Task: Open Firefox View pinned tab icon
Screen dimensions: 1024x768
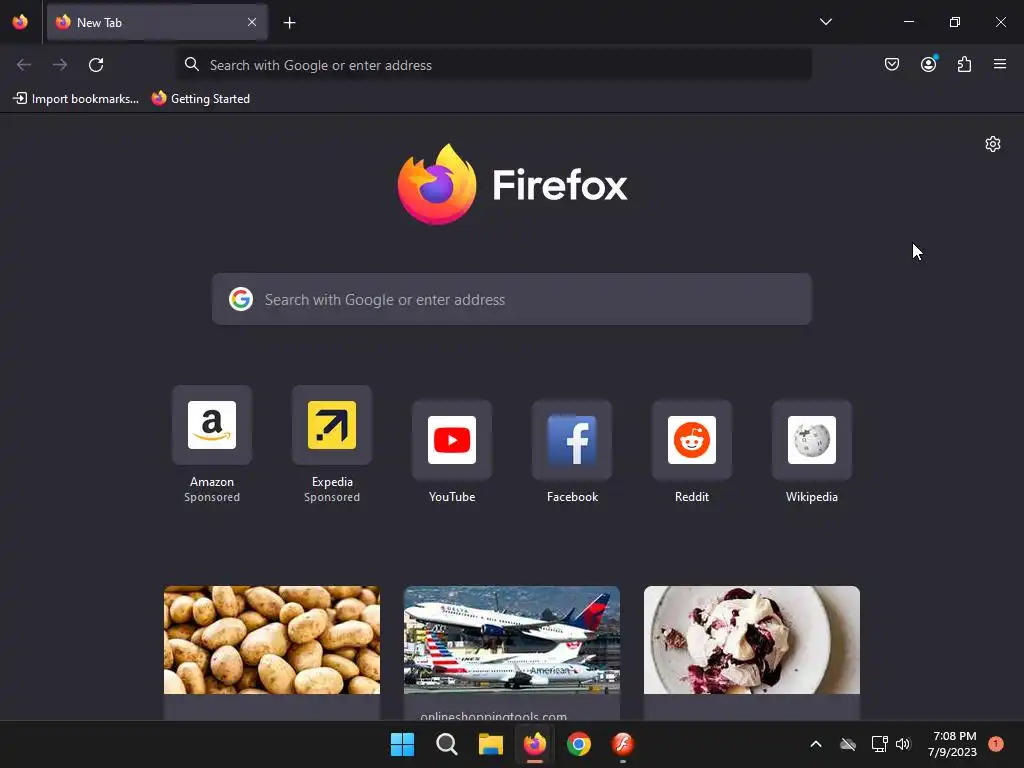Action: click(20, 22)
